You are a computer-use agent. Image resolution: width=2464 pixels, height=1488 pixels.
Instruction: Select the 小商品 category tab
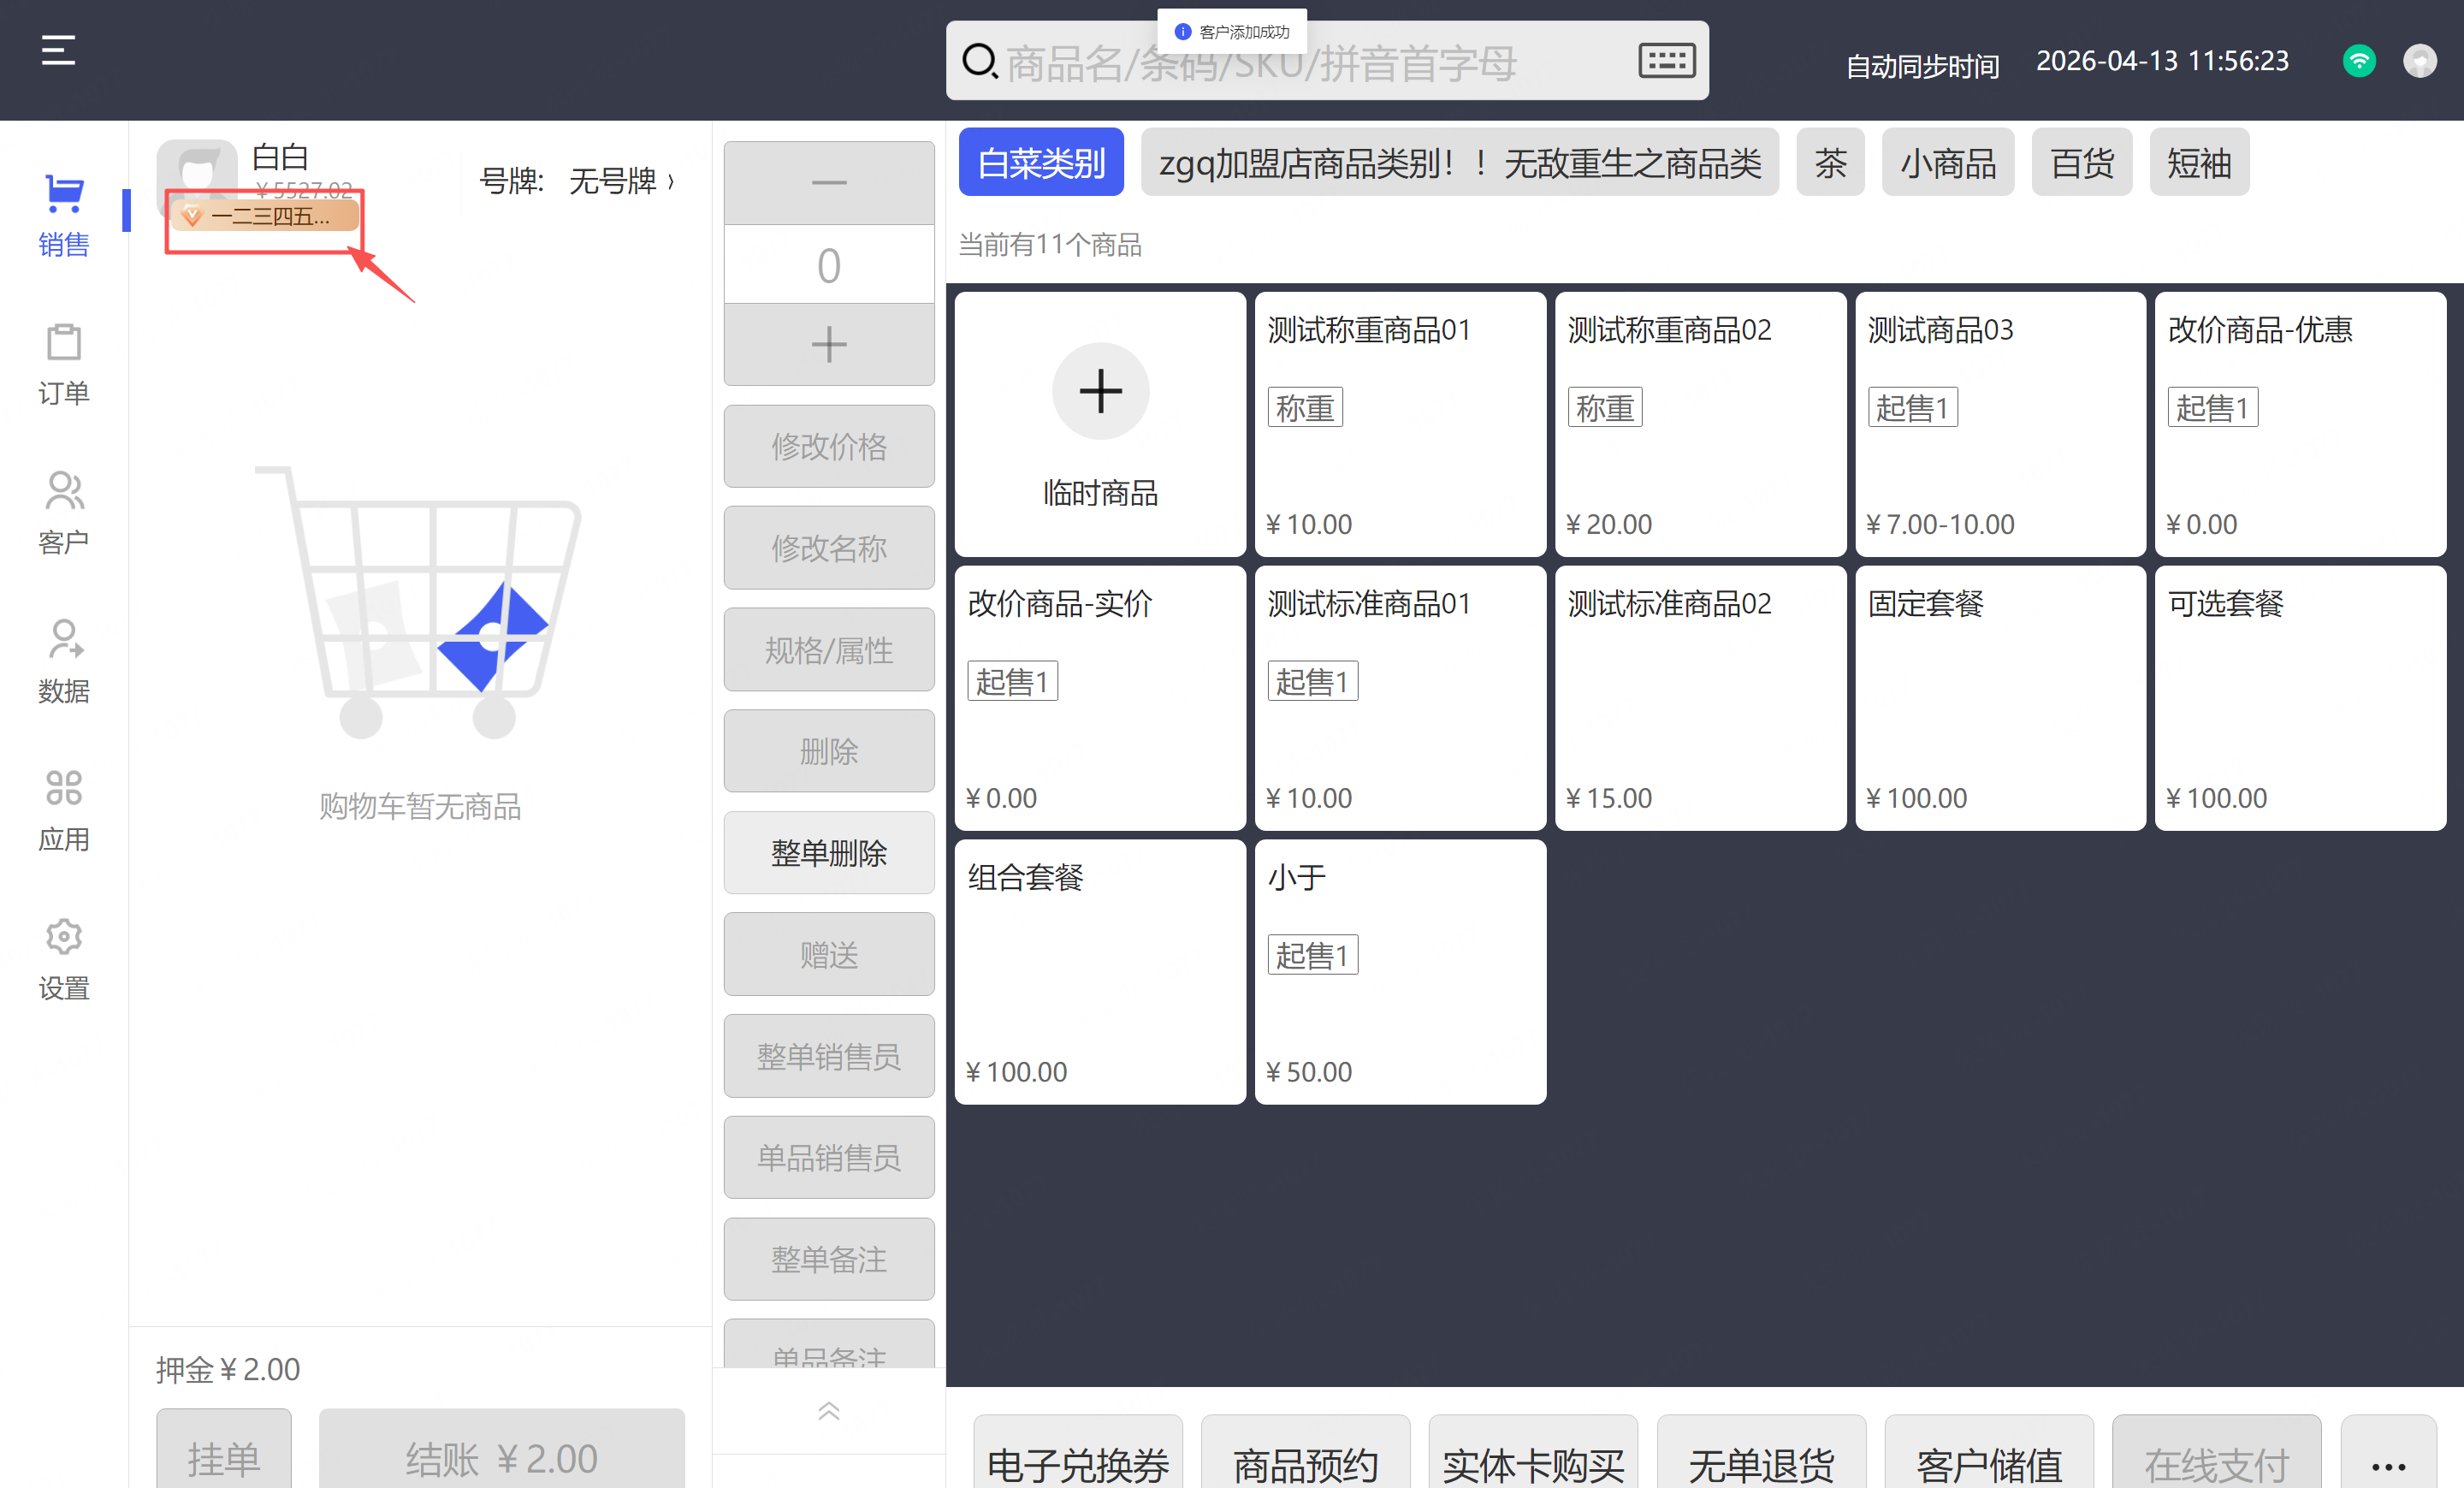click(1947, 162)
